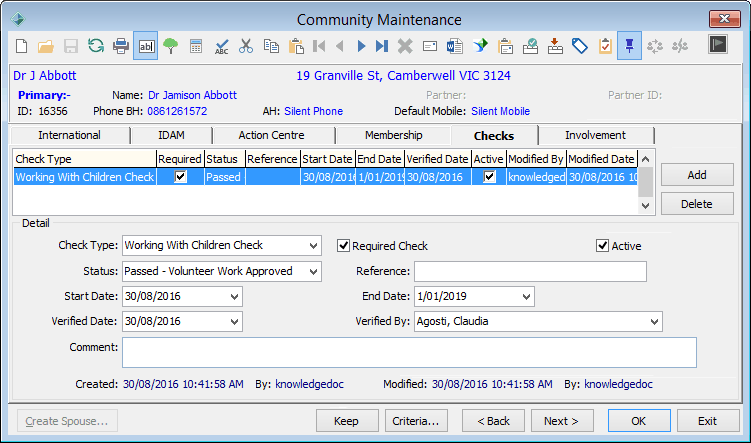Image resolution: width=751 pixels, height=443 pixels.
Task: Open the Criteria... button
Action: click(x=416, y=421)
